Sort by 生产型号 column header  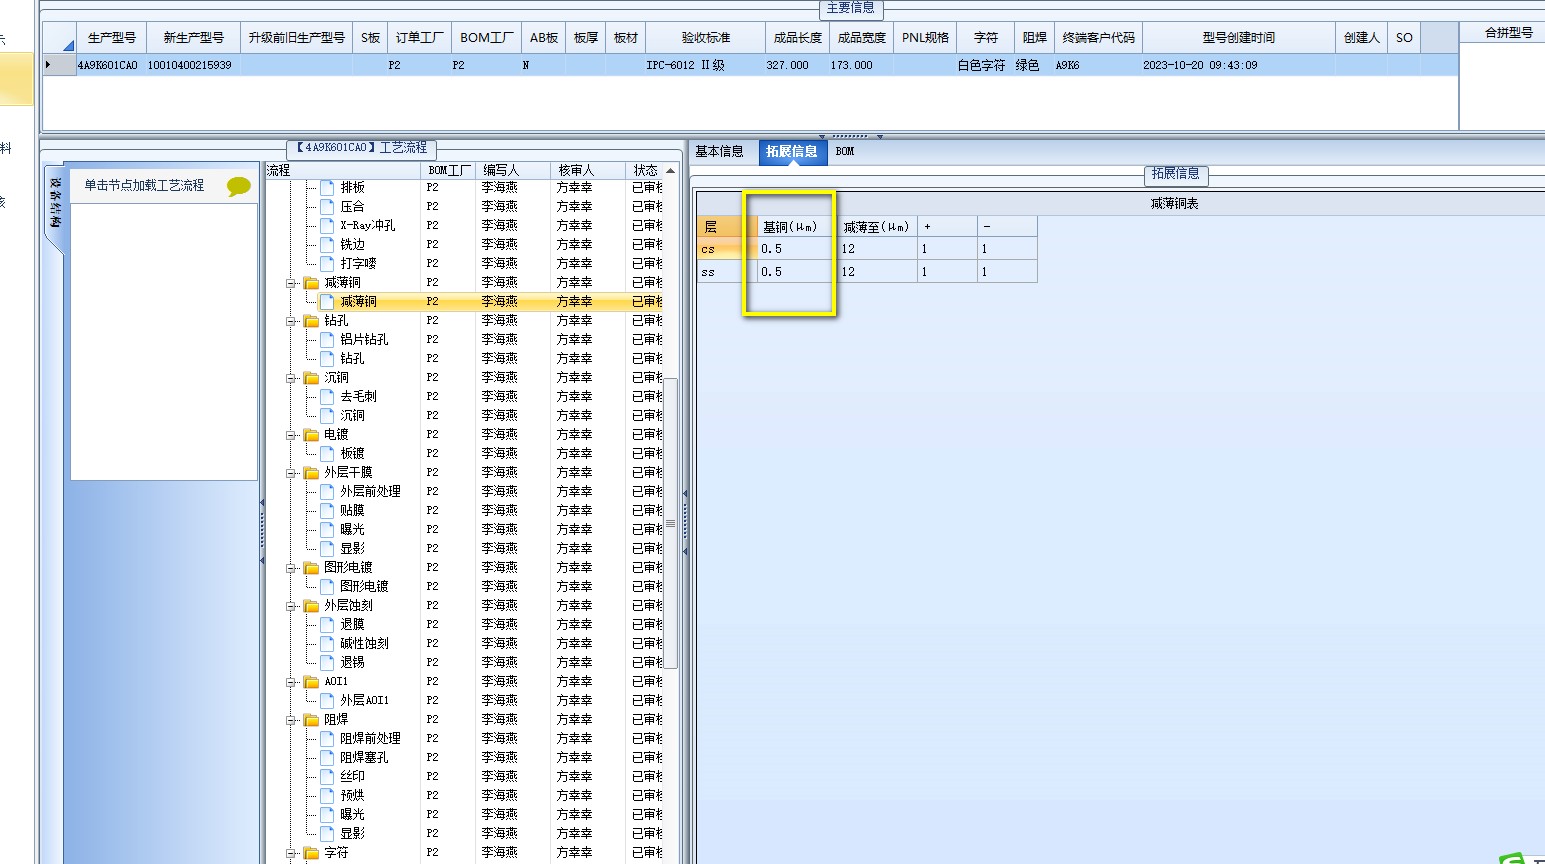click(x=112, y=38)
